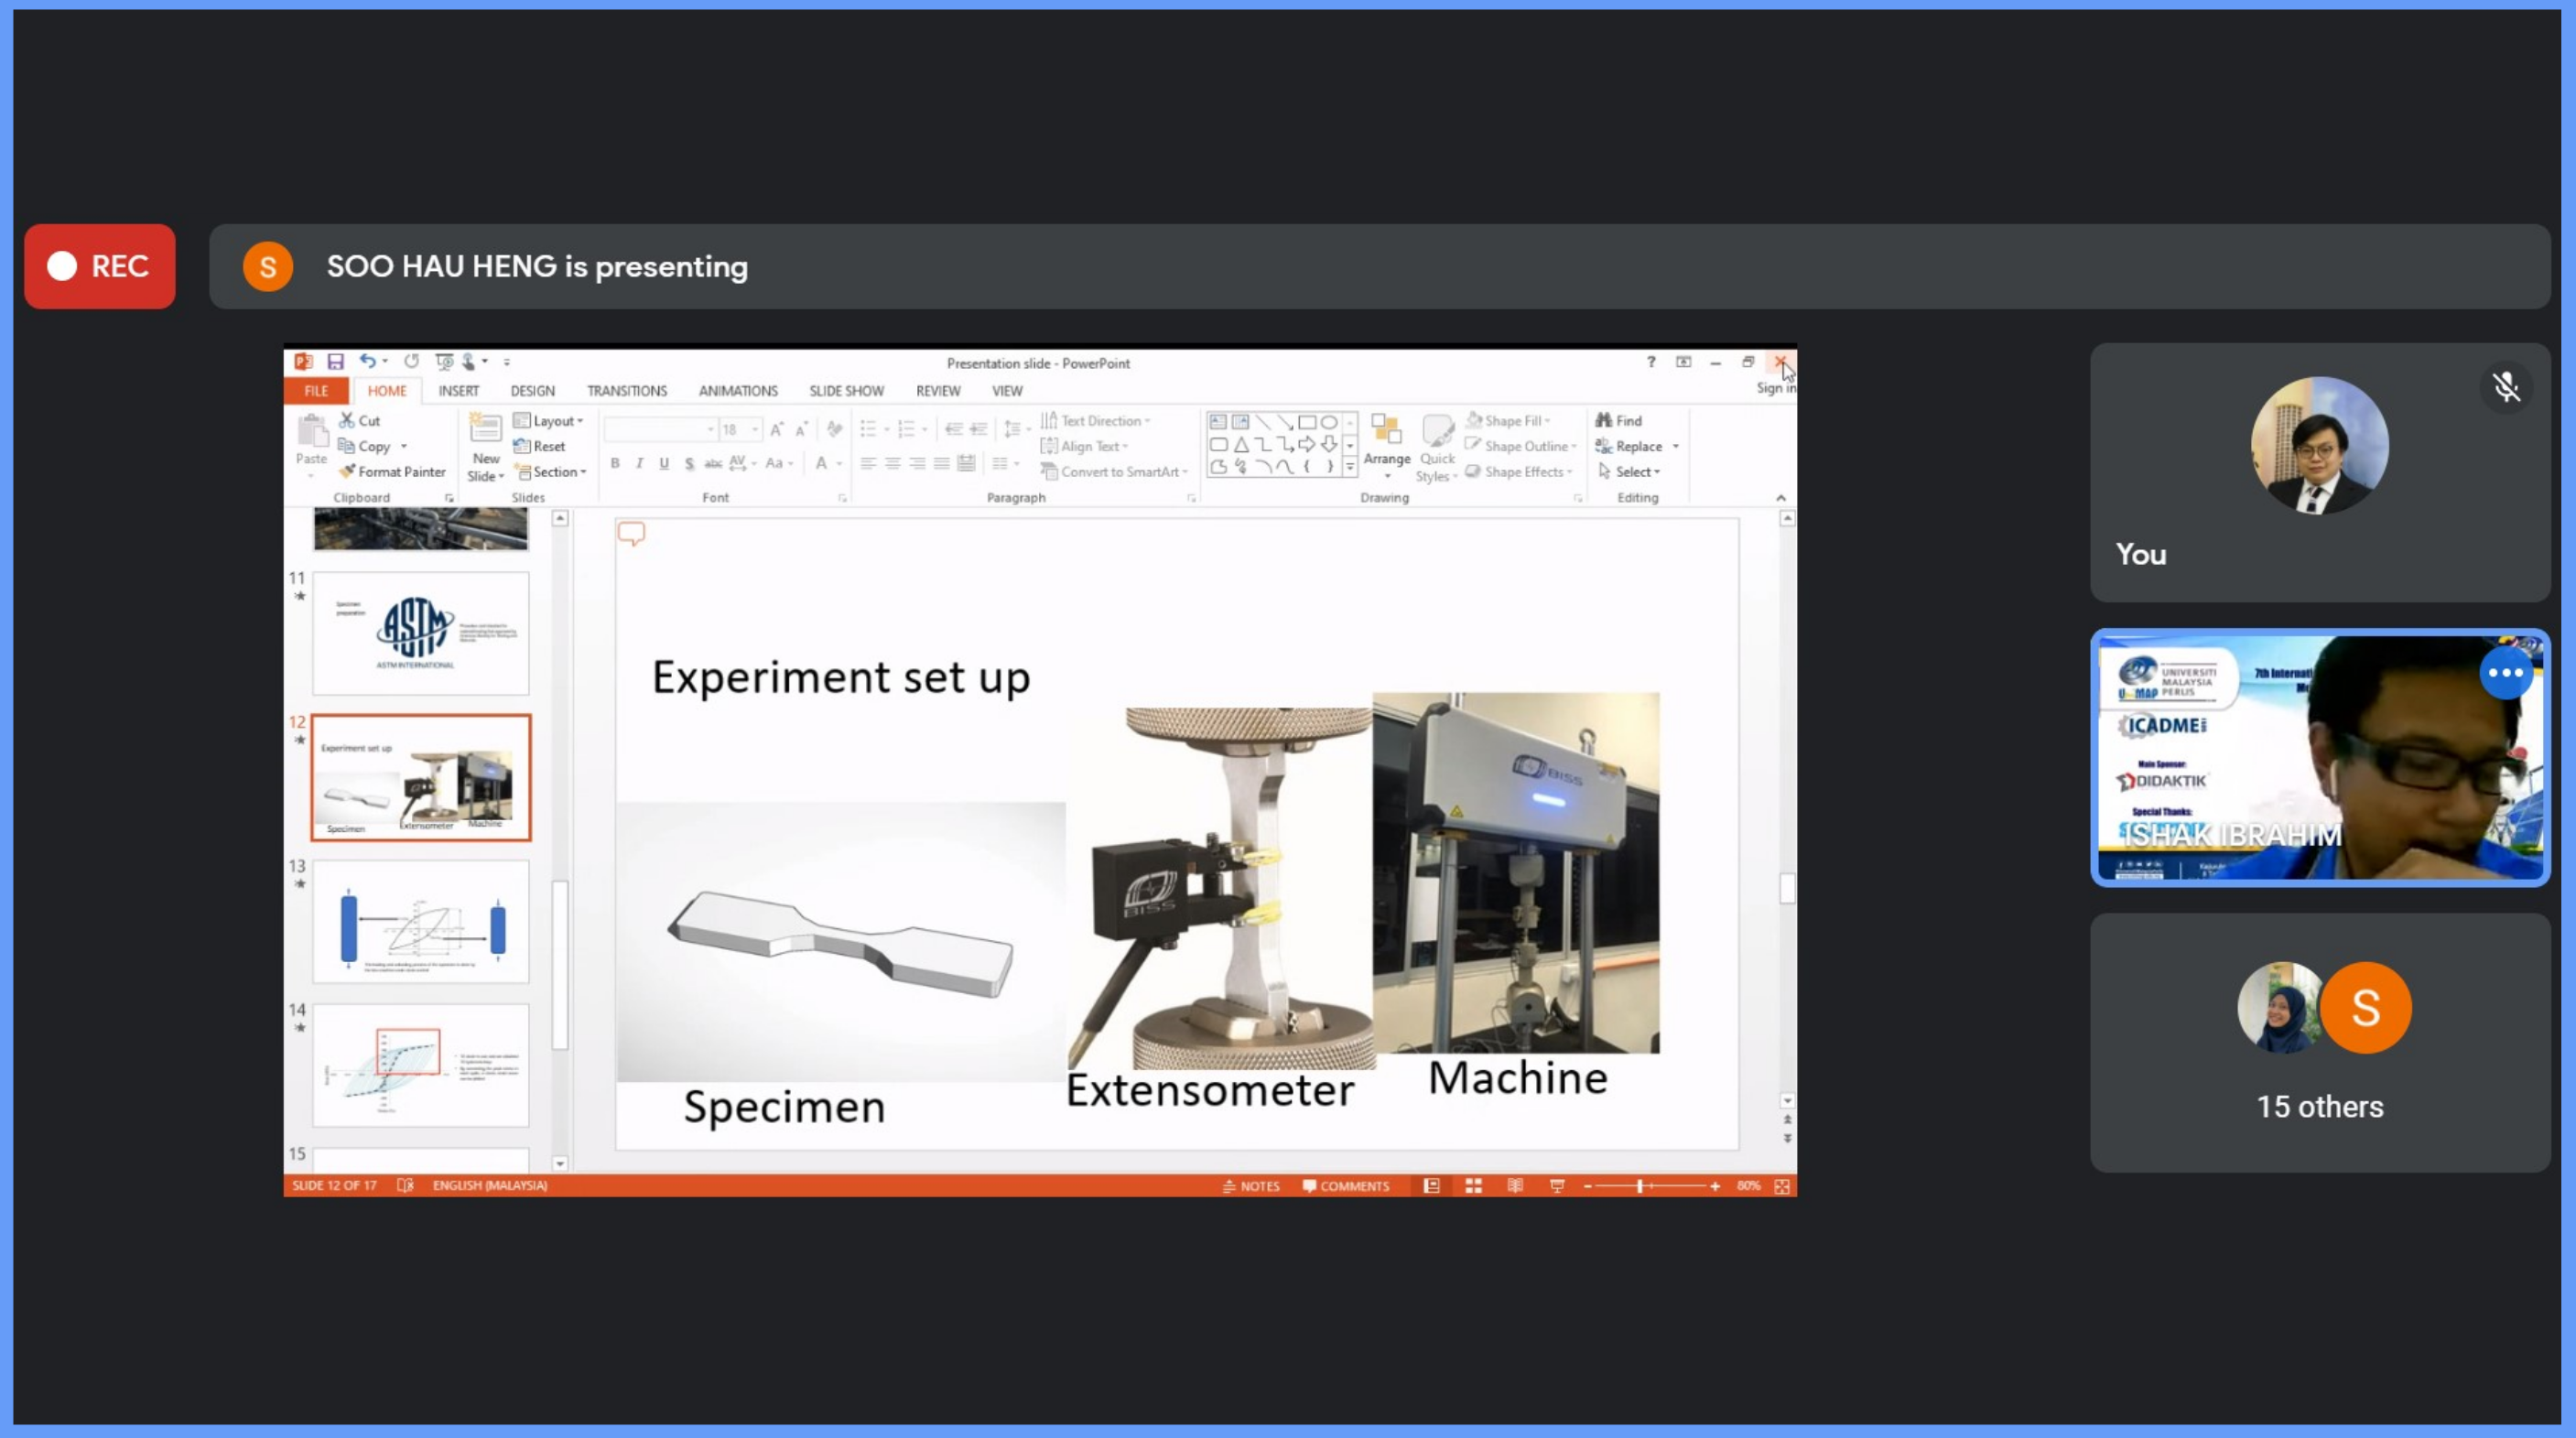
Task: Toggle italic formatting
Action: coord(639,463)
